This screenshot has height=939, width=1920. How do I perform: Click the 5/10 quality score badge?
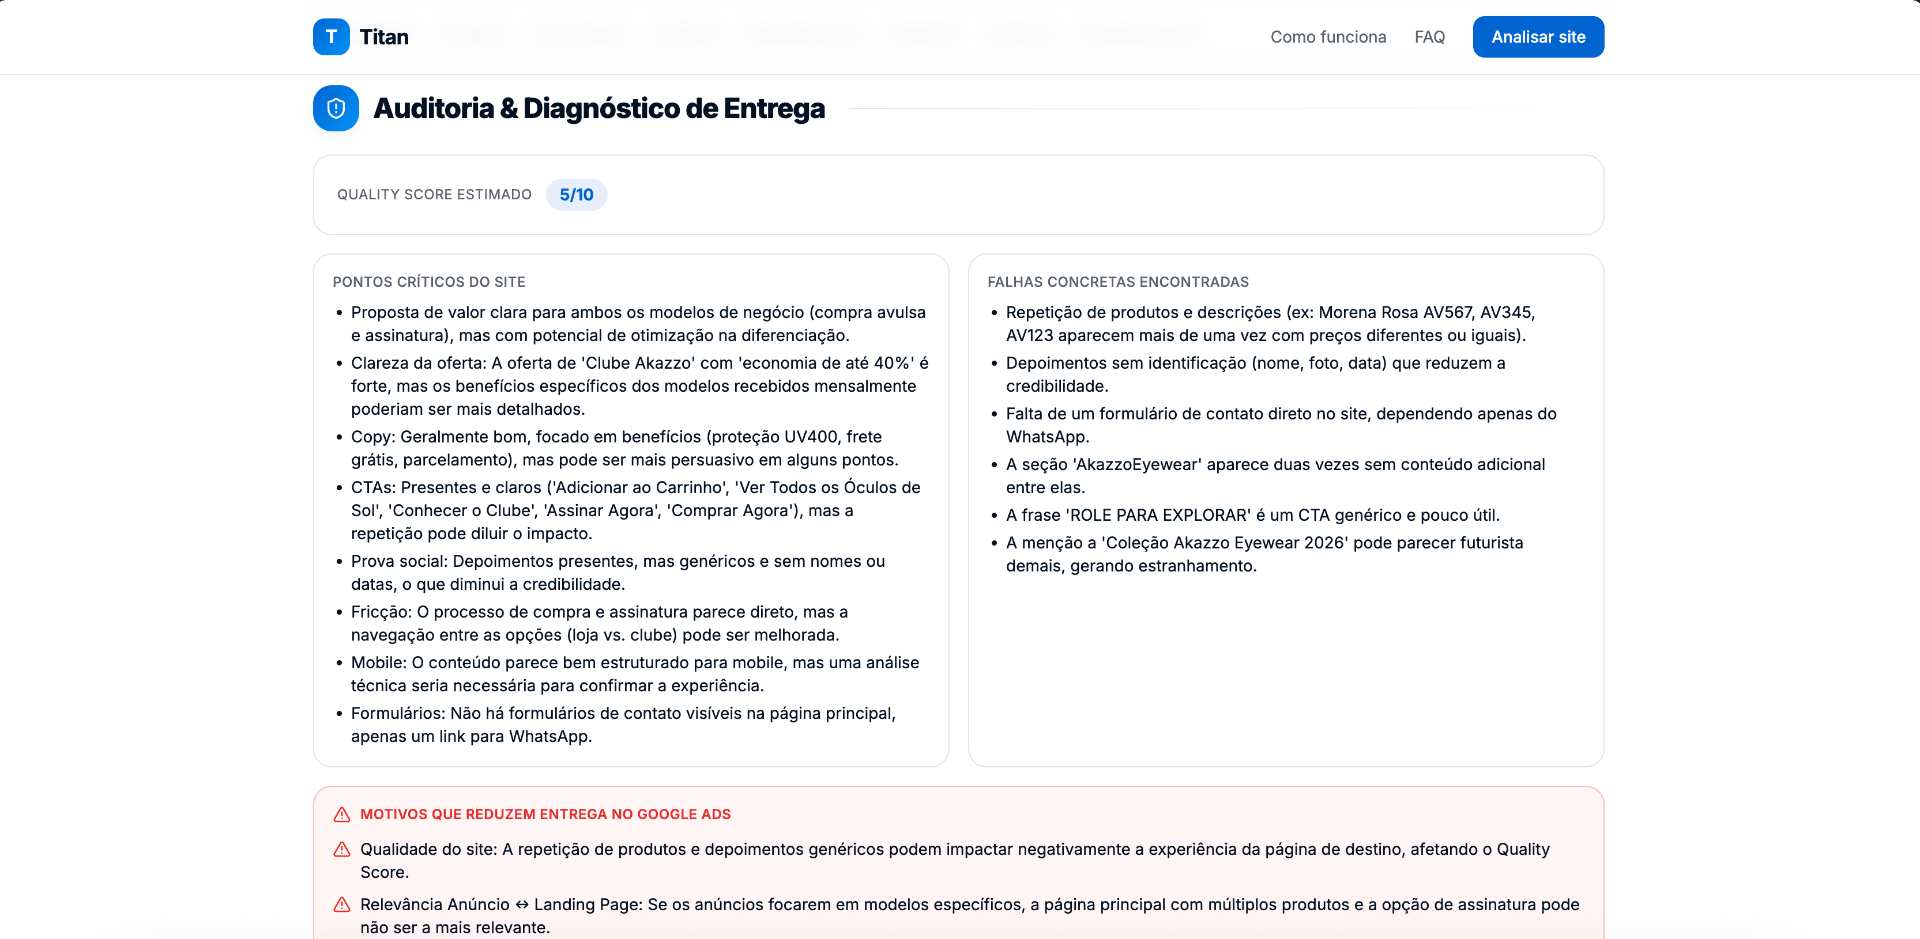[576, 195]
